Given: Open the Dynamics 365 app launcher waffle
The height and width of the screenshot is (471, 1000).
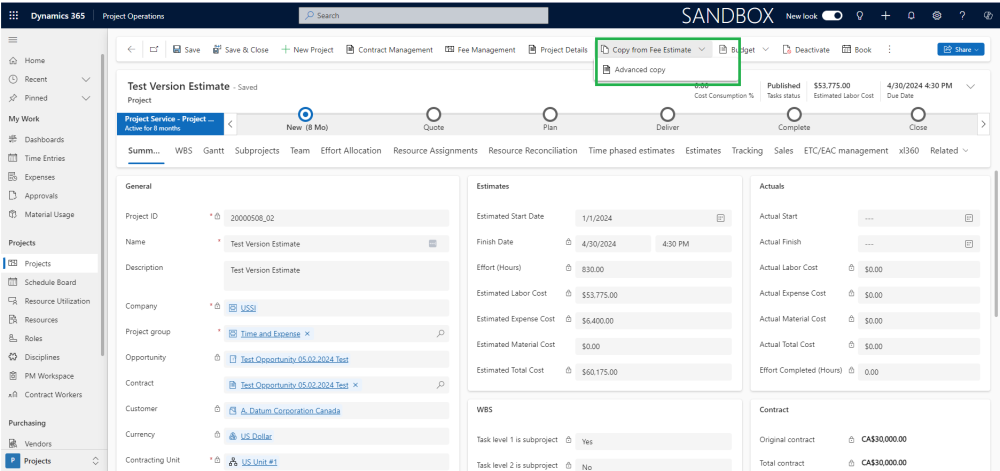Looking at the screenshot, I should [x=13, y=16].
